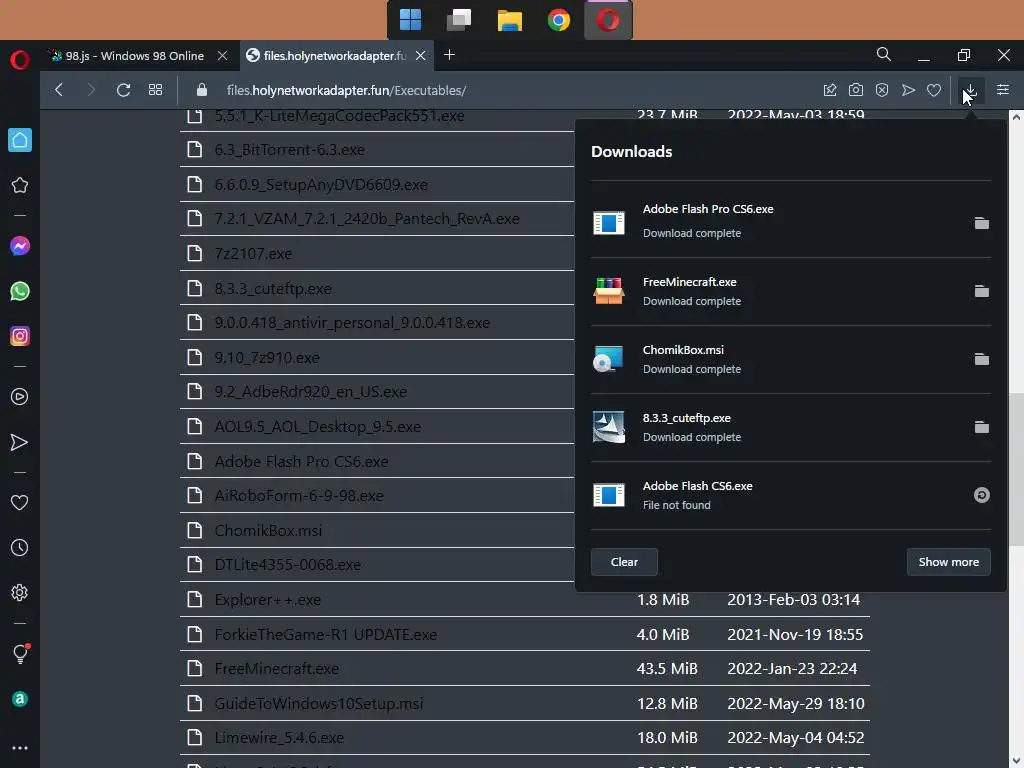Open History clock in the sidebar
Viewport: 1024px width, 768px height.
[x=20, y=547]
